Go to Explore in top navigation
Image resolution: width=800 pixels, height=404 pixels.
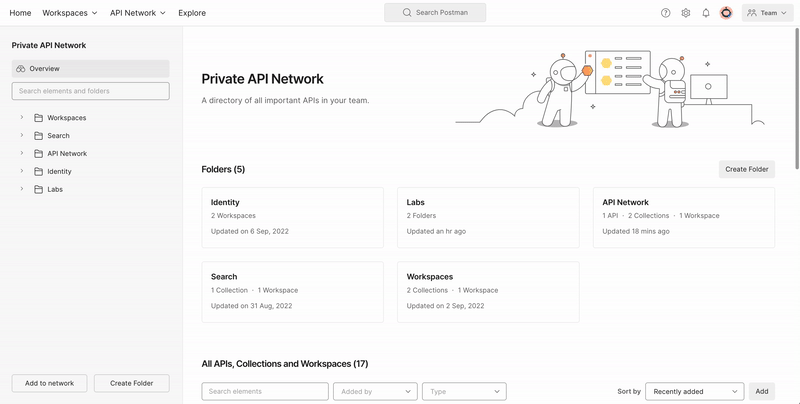pos(192,13)
